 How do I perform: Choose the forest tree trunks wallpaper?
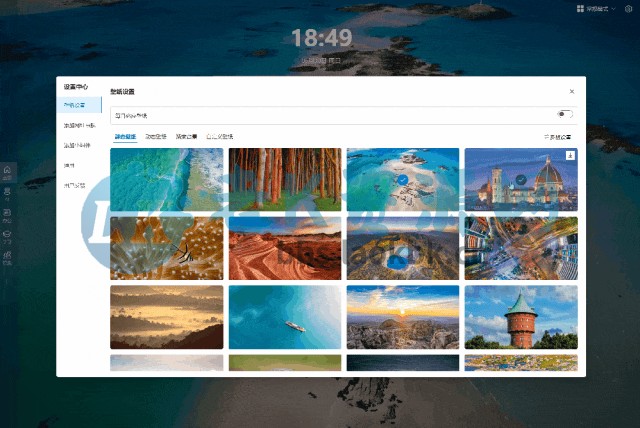[x=285, y=179]
